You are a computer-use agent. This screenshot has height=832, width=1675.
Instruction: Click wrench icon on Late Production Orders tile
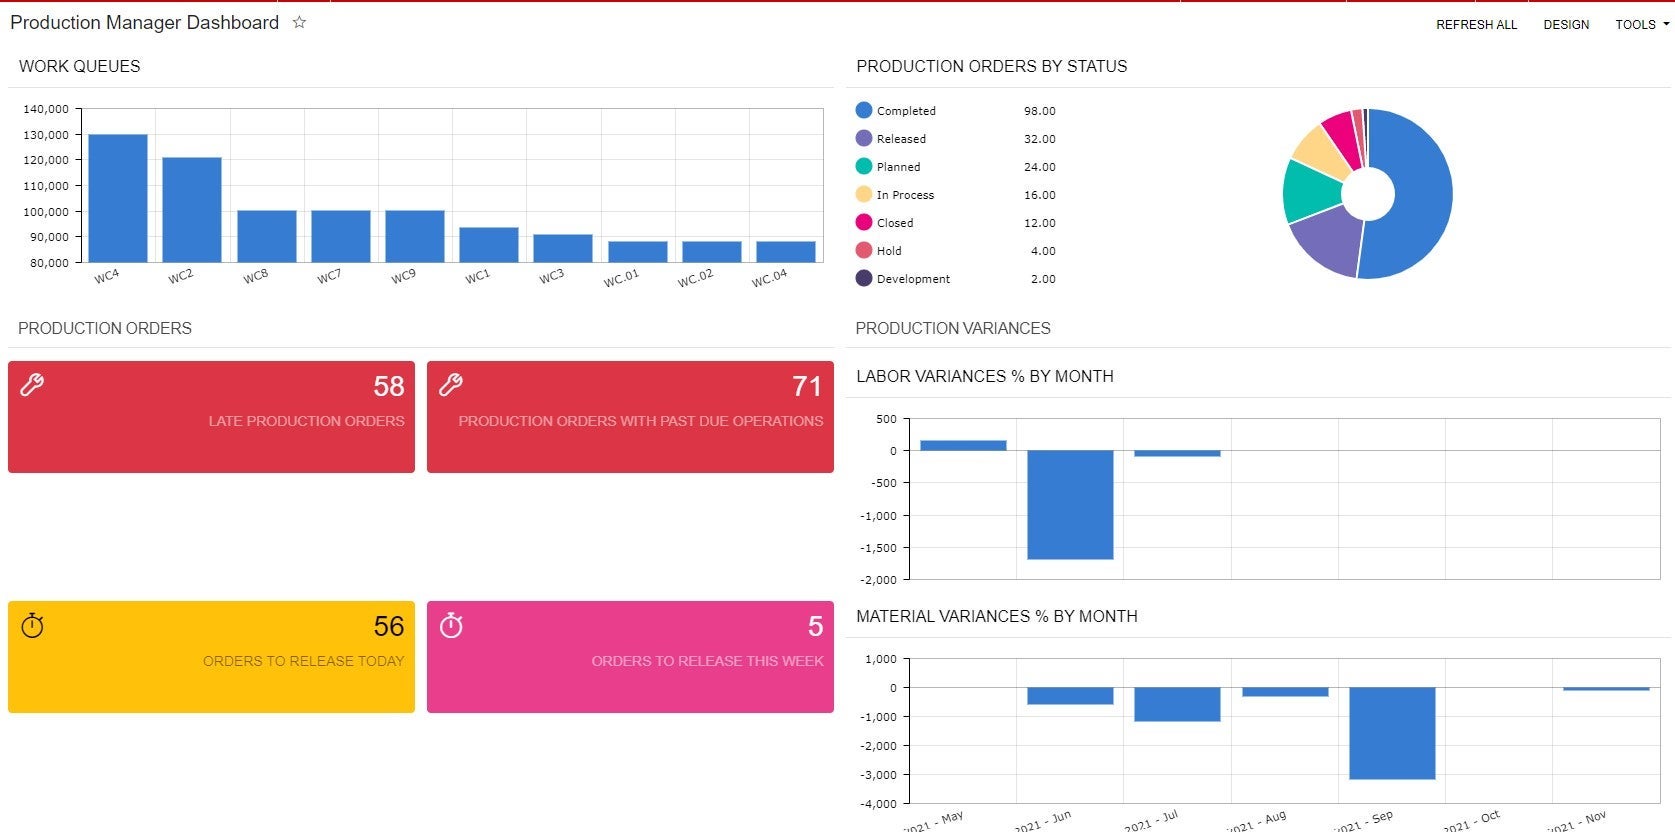click(x=32, y=385)
